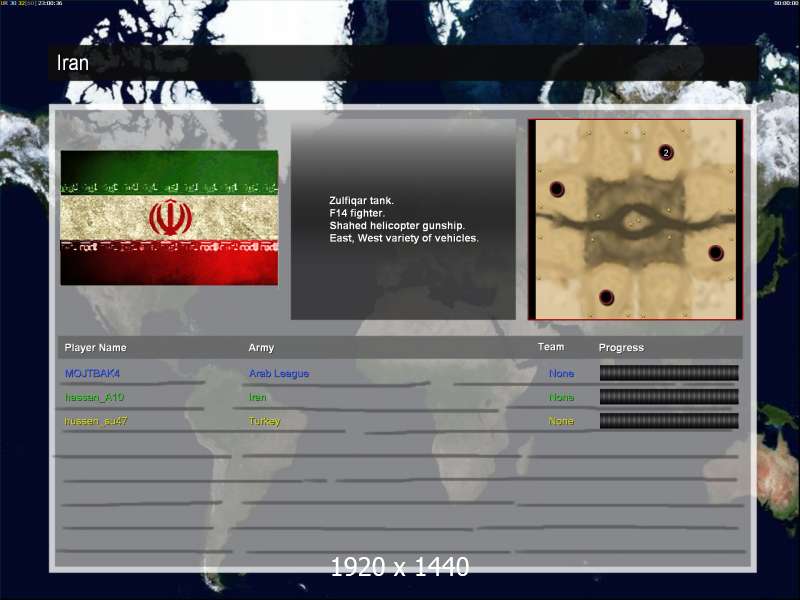Click the numbered 2 start position marker

coord(666,152)
